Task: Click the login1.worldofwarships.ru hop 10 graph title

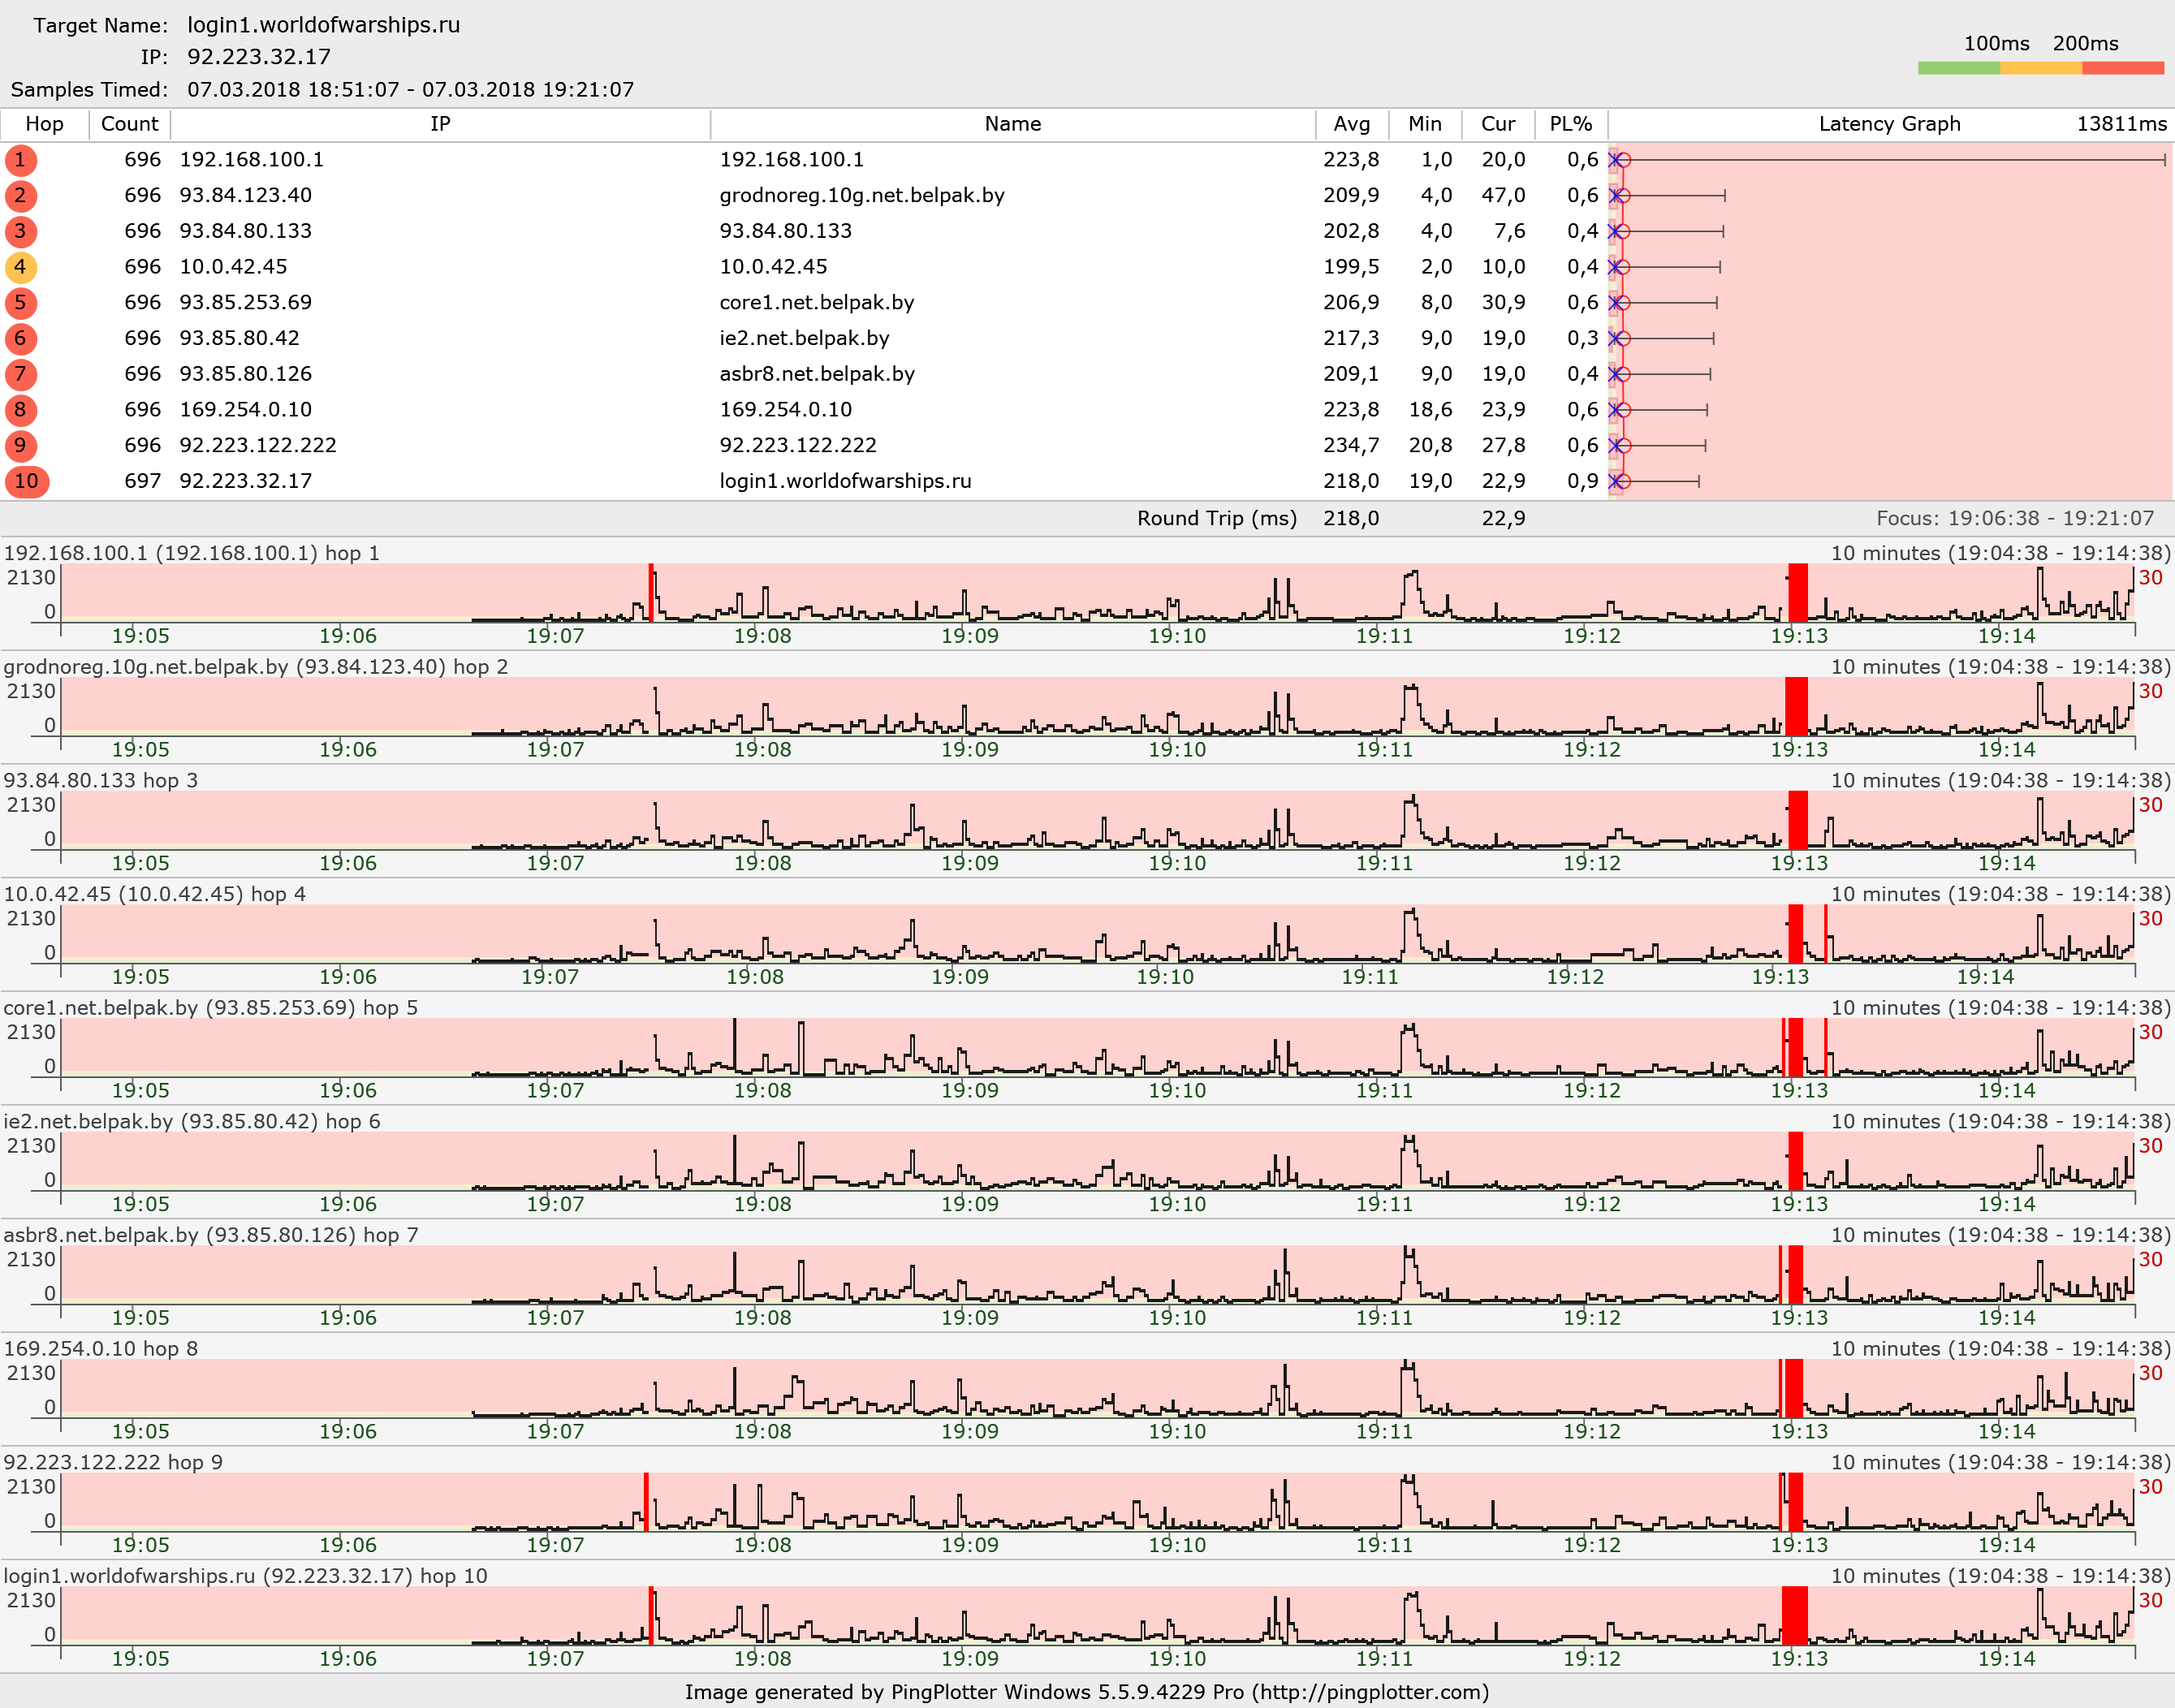Action: [x=246, y=1577]
